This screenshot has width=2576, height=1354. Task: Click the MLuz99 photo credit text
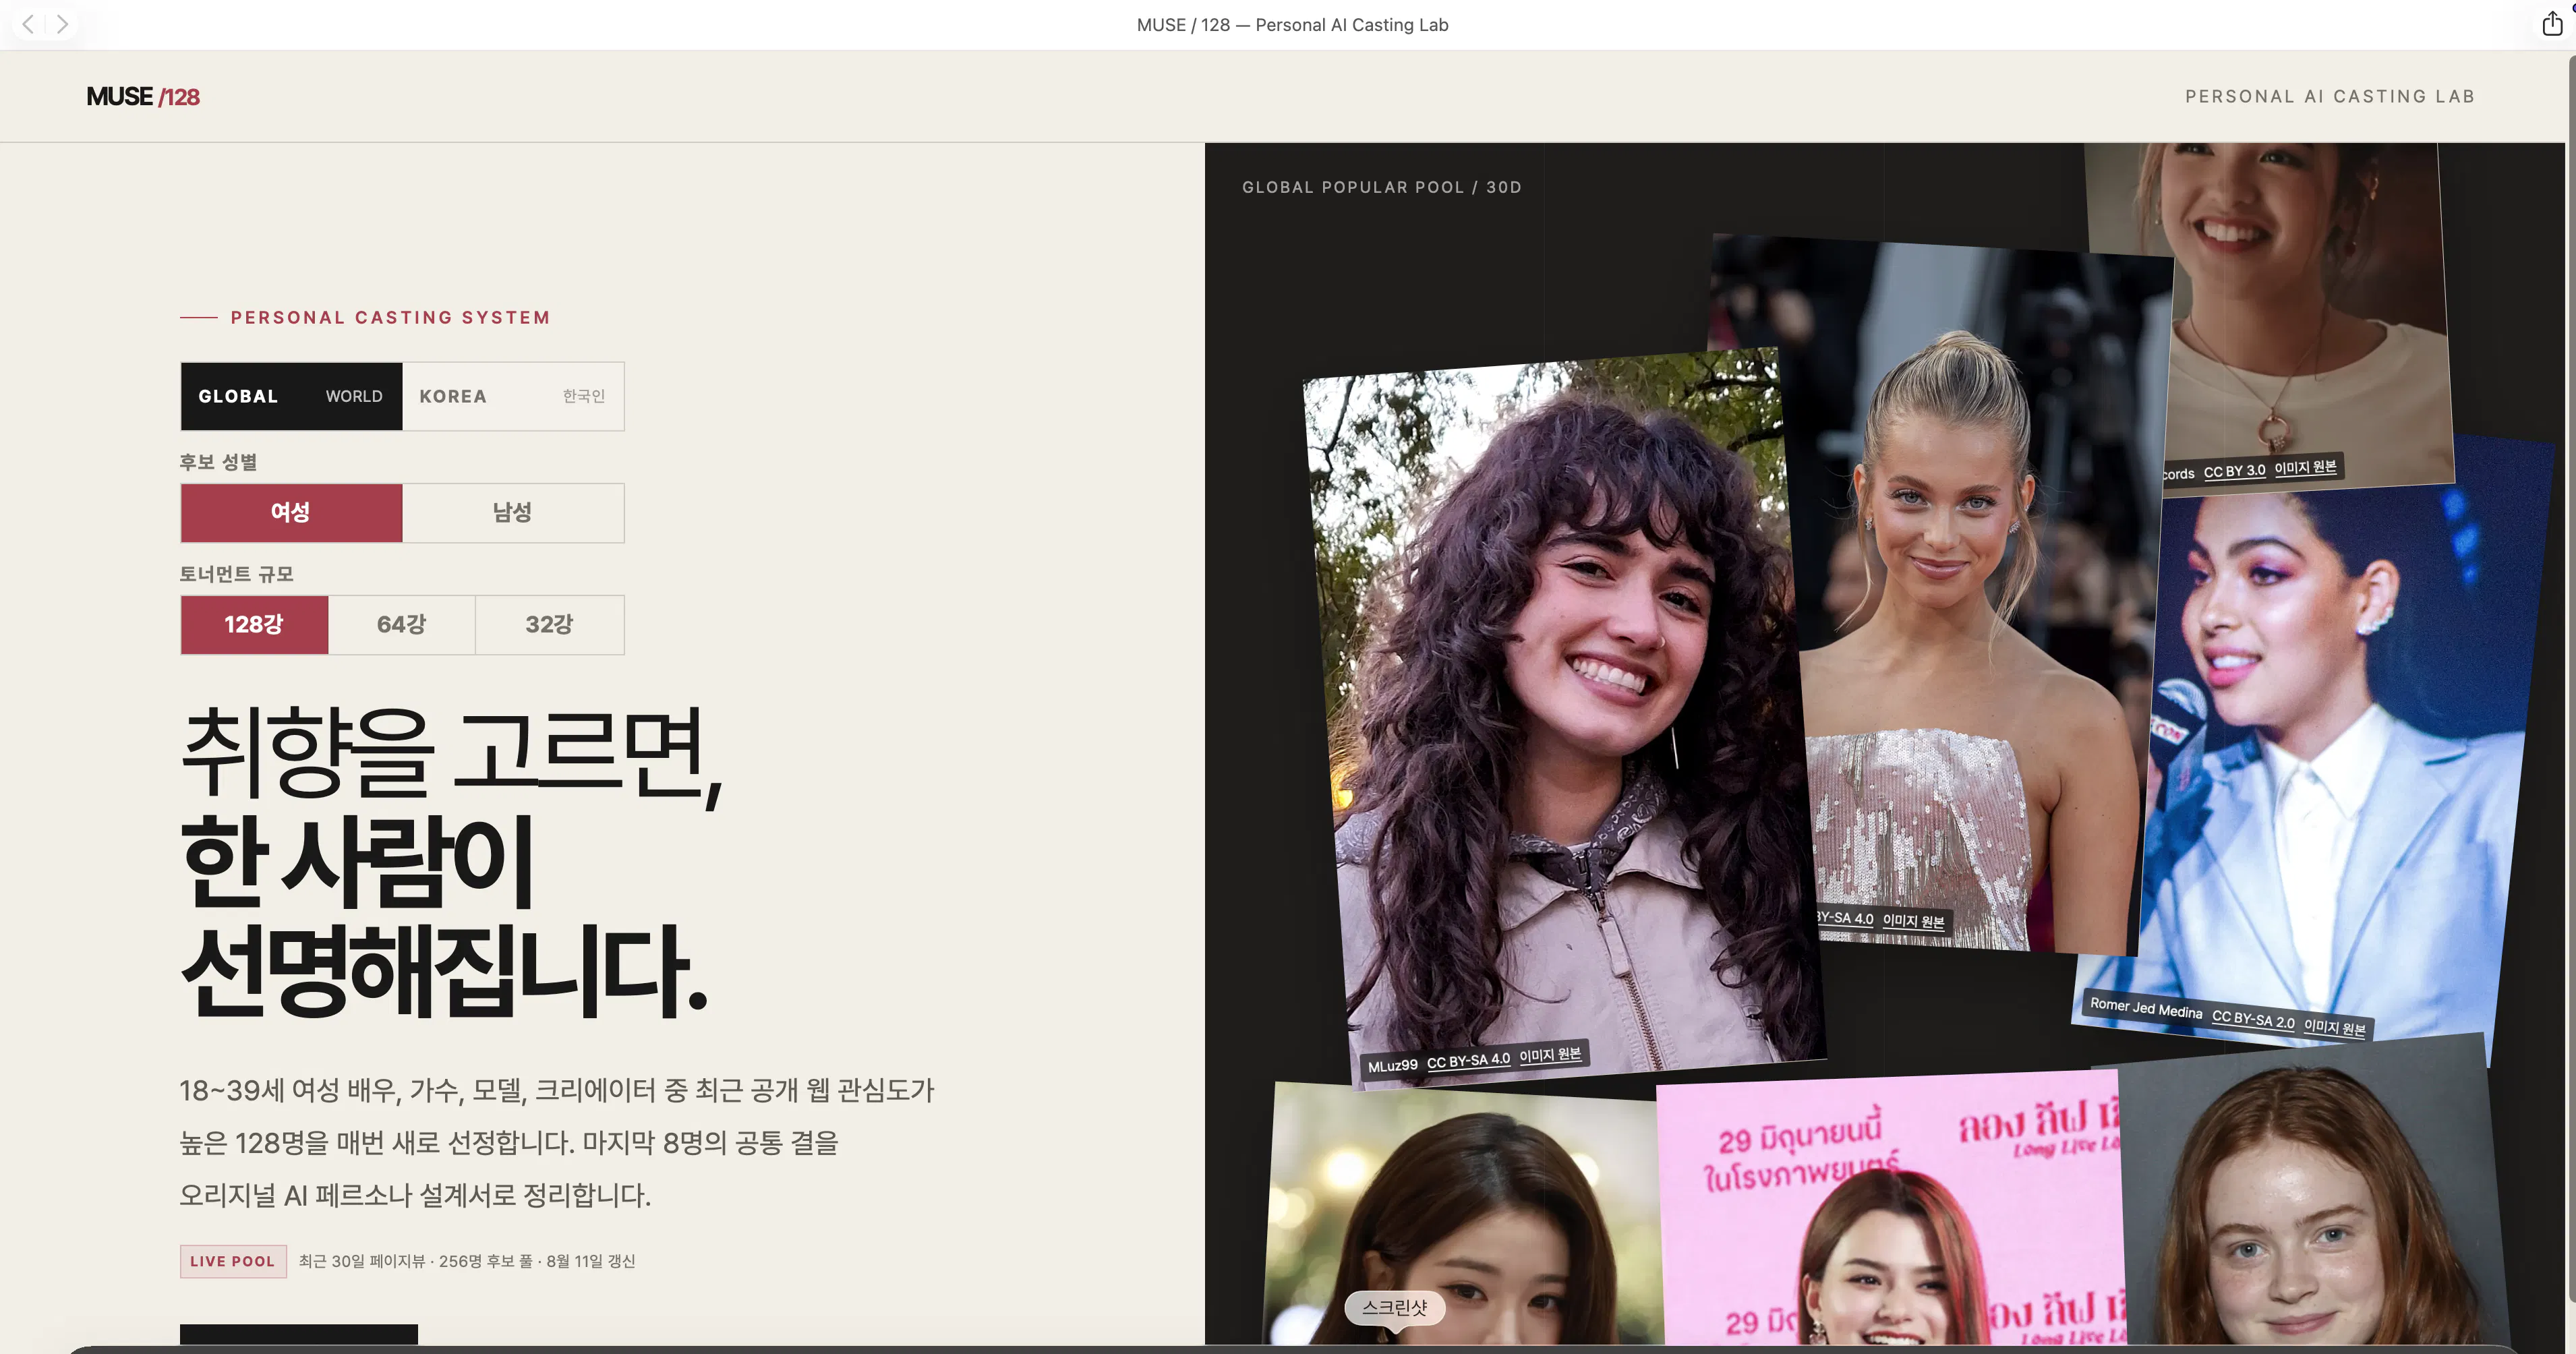click(x=1392, y=1066)
